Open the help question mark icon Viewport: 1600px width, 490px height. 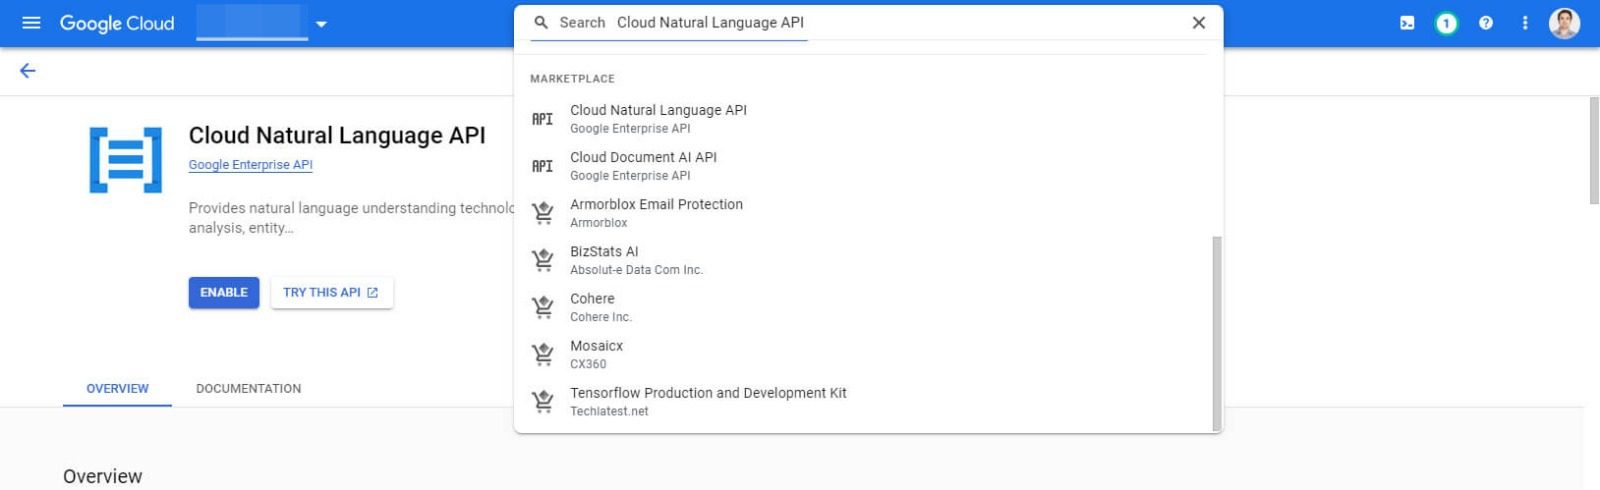click(x=1486, y=23)
